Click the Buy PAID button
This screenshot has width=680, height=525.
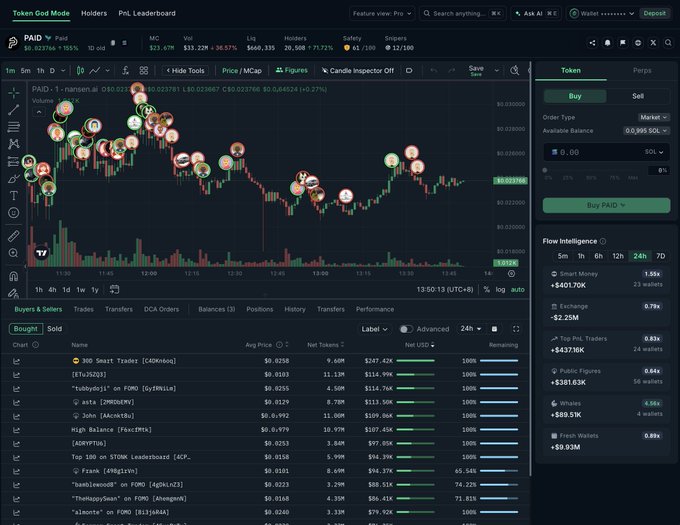click(606, 205)
